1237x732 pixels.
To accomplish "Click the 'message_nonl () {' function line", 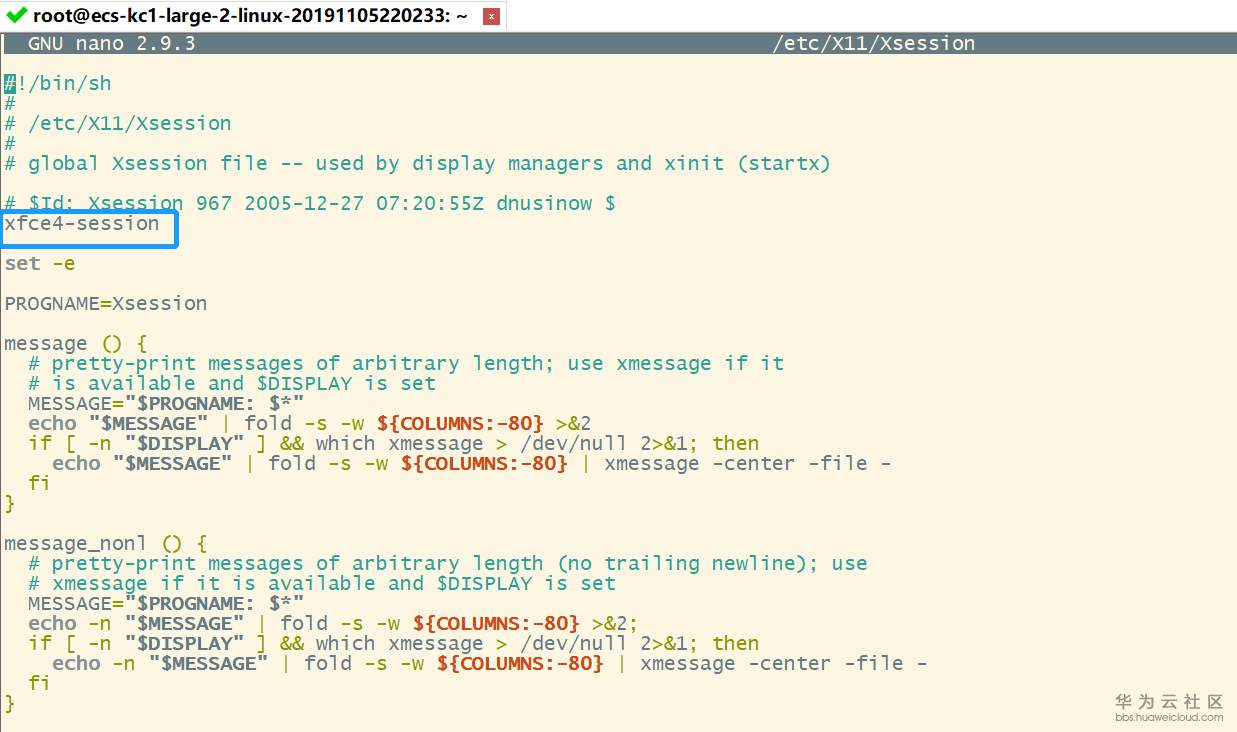I will pyautogui.click(x=106, y=543).
